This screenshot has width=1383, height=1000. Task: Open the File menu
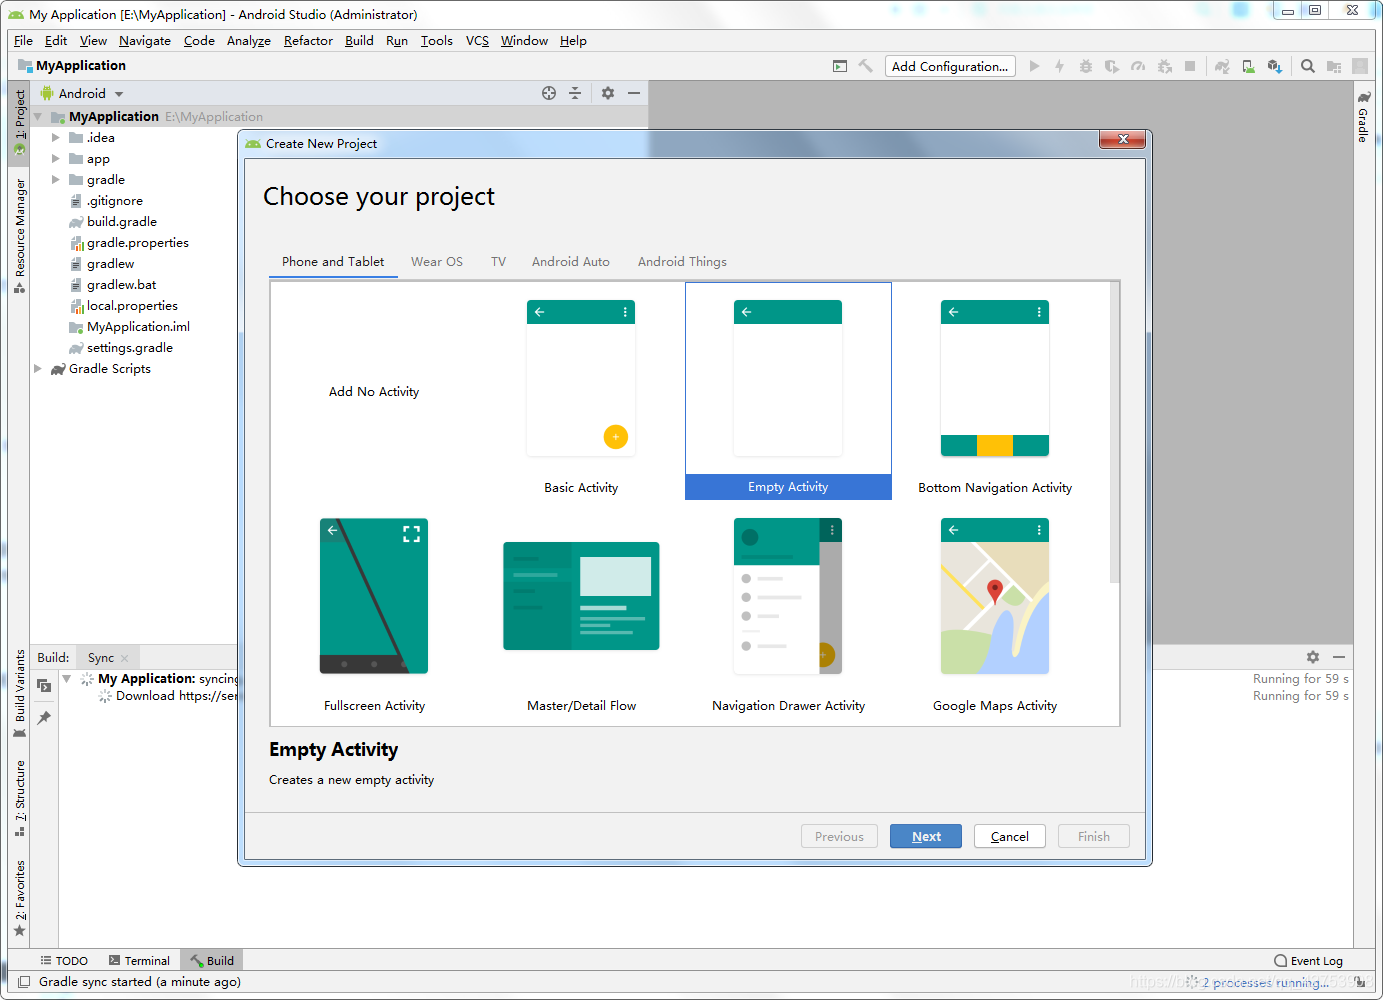[x=23, y=41]
